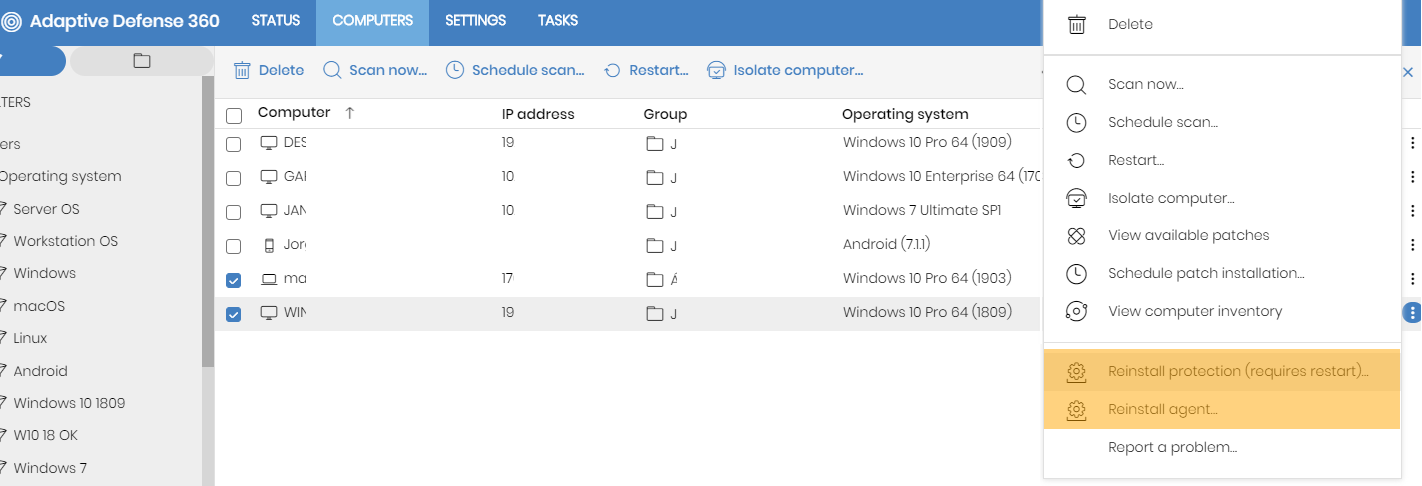Click disc icon beside View computer inventory

click(1076, 311)
